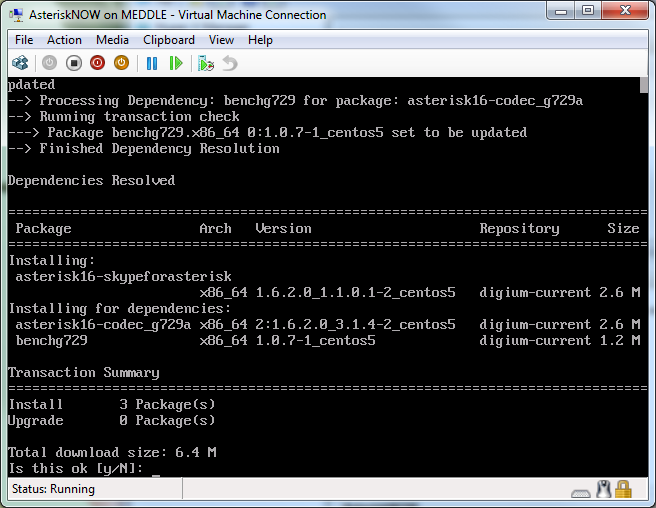Click the Ctrl+Alt+Del toolbar icon
656x508 pixels.
click(x=20, y=63)
